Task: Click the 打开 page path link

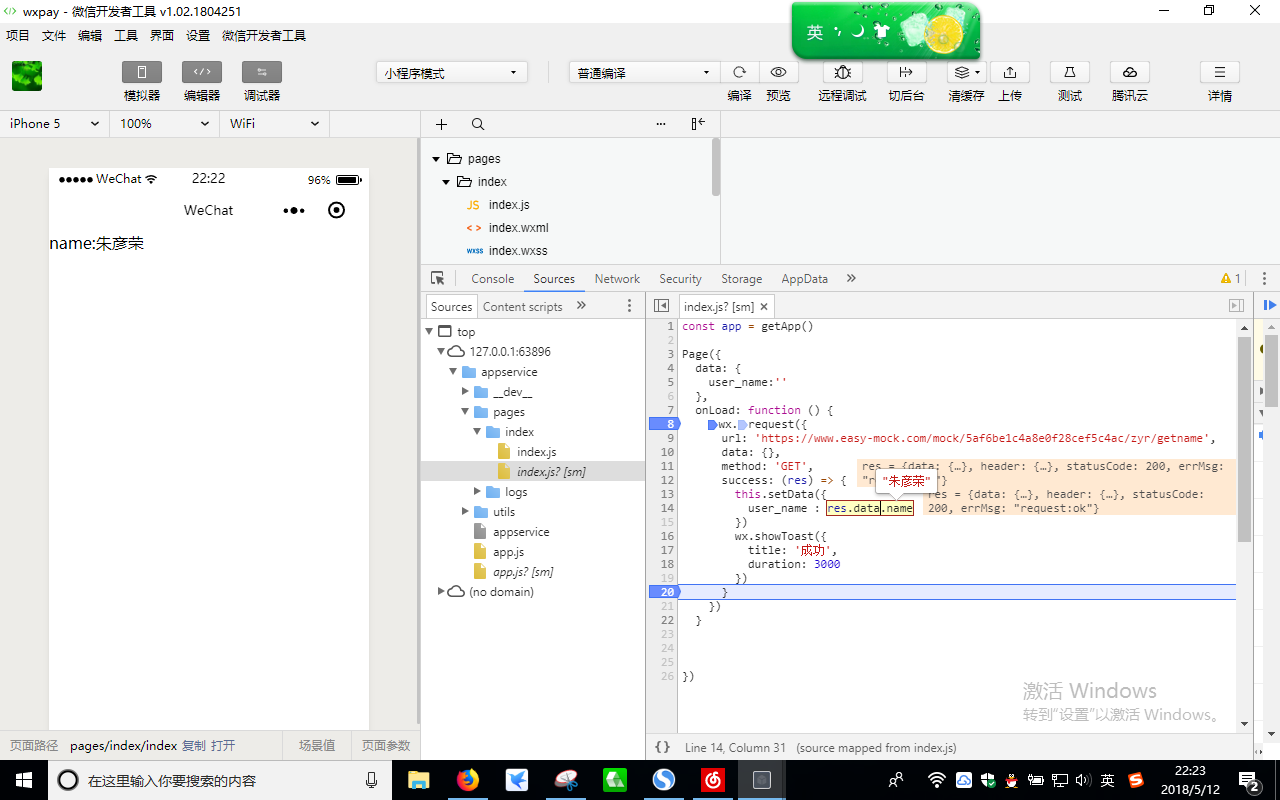Action: coord(224,745)
